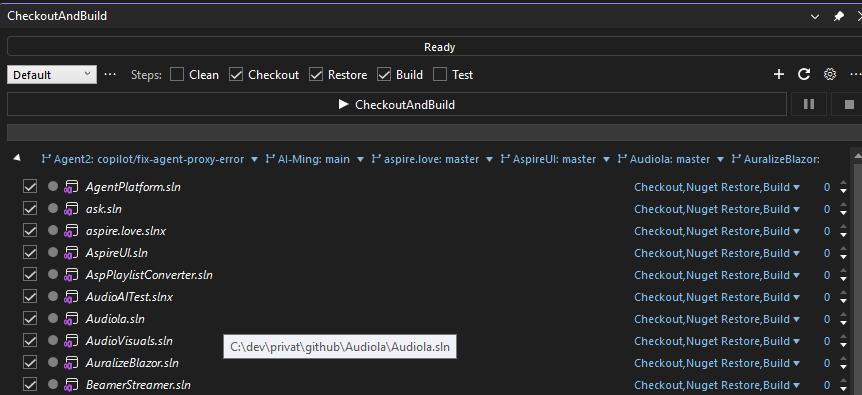The height and width of the screenshot is (395, 862).
Task: Select the BeamerStreamer.sln row name
Action: tap(138, 385)
